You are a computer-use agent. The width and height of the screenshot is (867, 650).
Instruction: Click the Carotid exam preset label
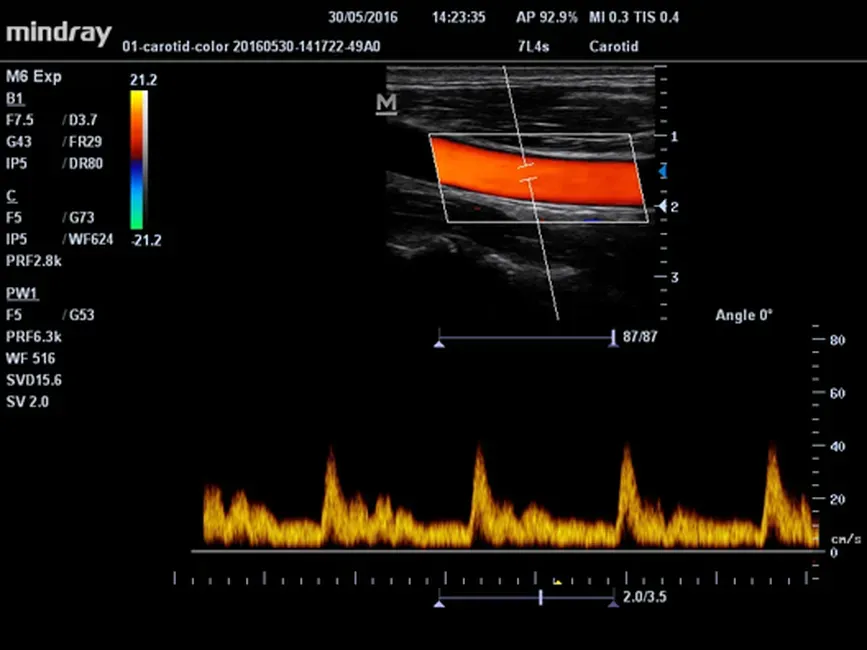[x=613, y=46]
